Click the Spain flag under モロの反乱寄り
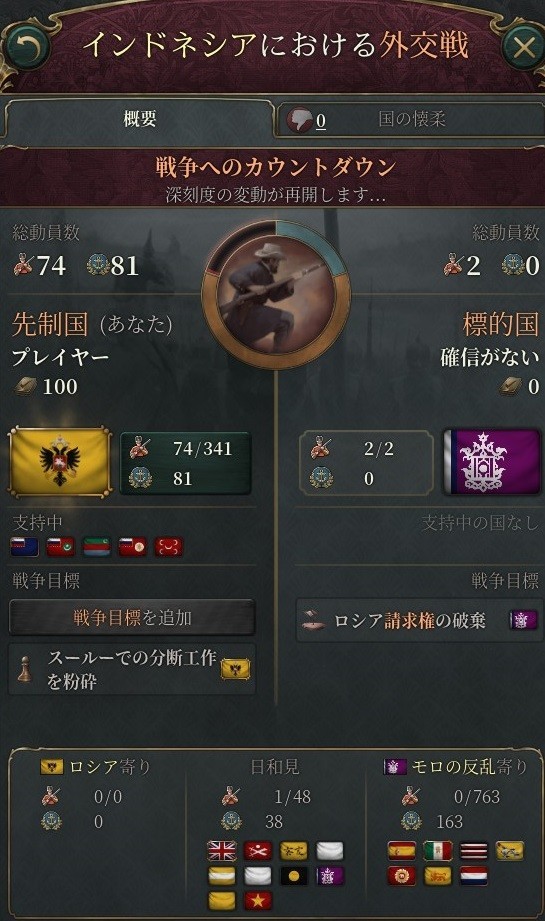This screenshot has width=545, height=921. point(402,850)
